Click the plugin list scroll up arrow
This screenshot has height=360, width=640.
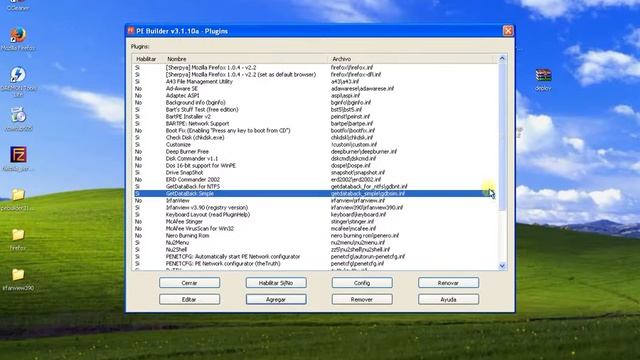(502, 59)
